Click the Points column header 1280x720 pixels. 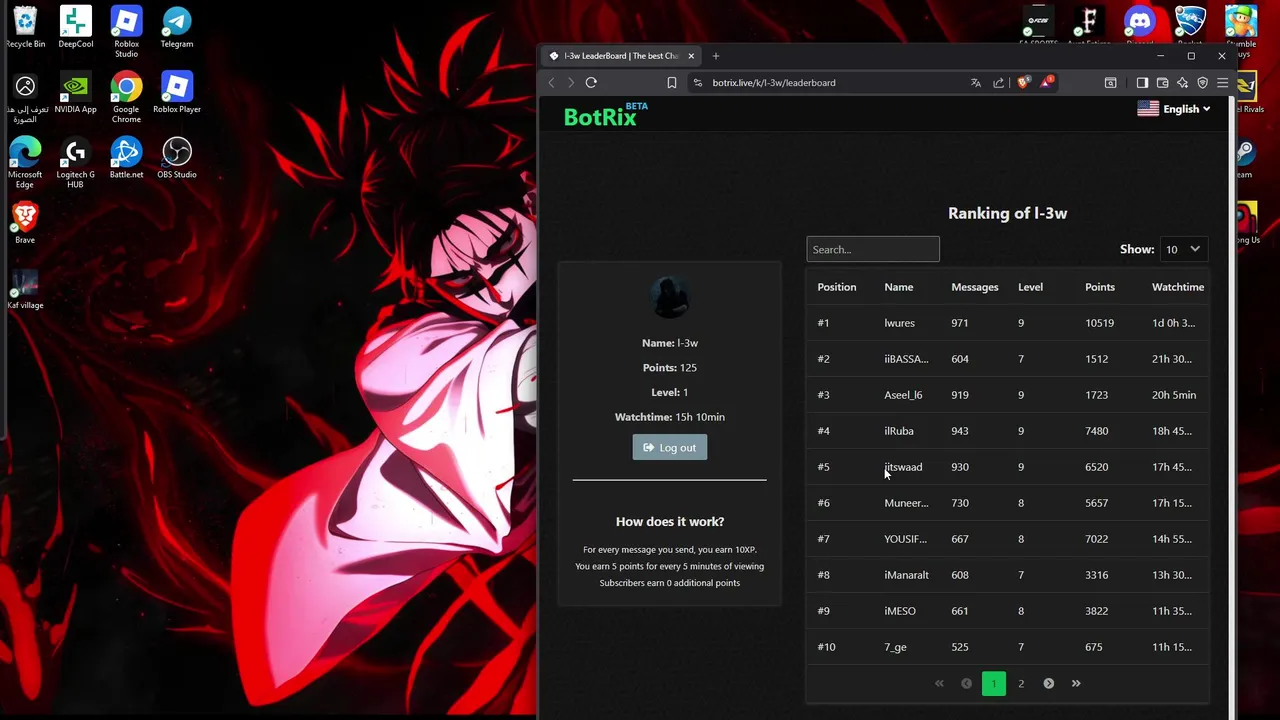pyautogui.click(x=1100, y=287)
